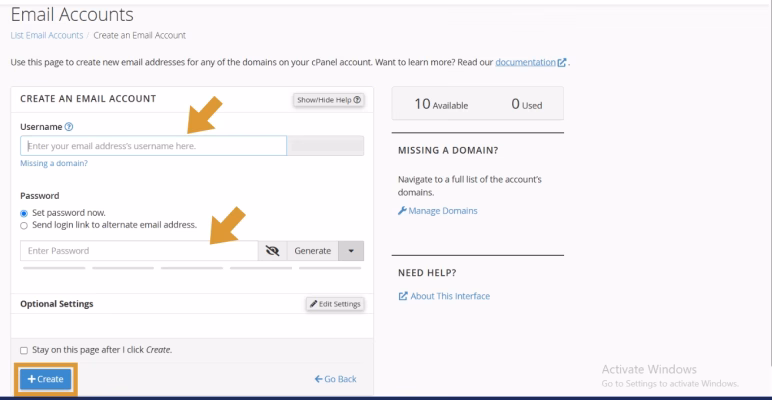This screenshot has width=772, height=400.
Task: Click the Show/Hide Help button
Action: pos(327,100)
